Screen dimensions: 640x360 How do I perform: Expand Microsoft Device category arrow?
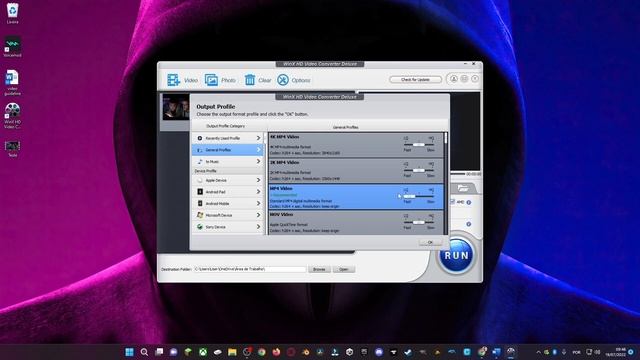coord(258,215)
